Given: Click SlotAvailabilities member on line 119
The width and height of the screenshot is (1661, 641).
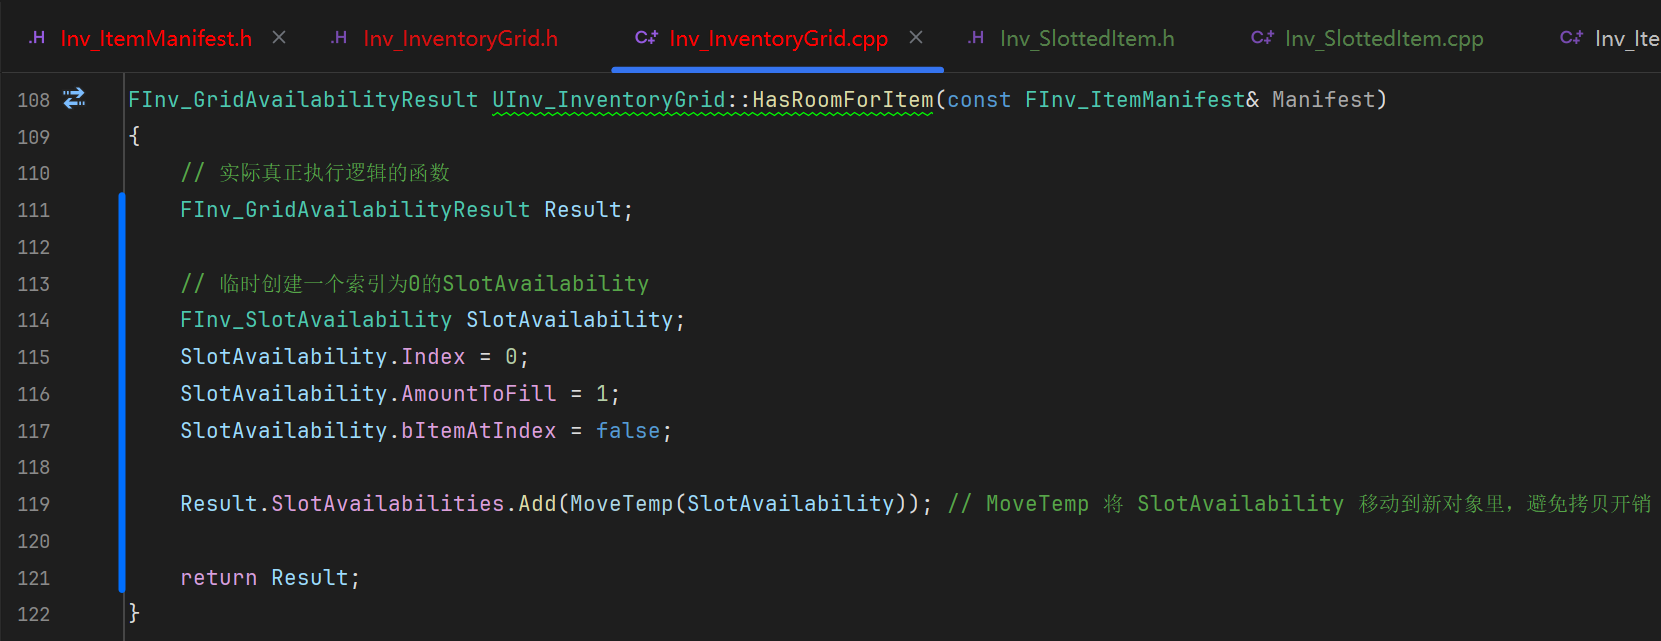Looking at the screenshot, I should click(x=388, y=504).
